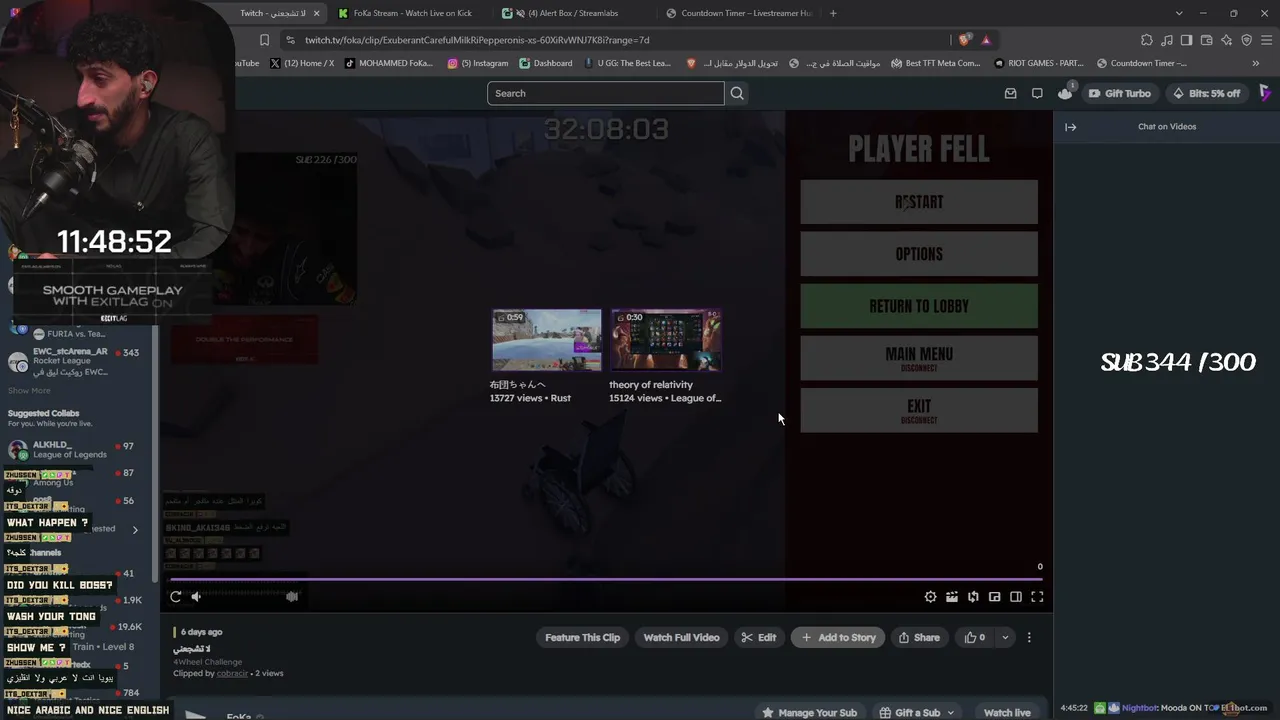This screenshot has height=720, width=1280.
Task: Open the cobracir clipper profile link
Action: [233, 674]
